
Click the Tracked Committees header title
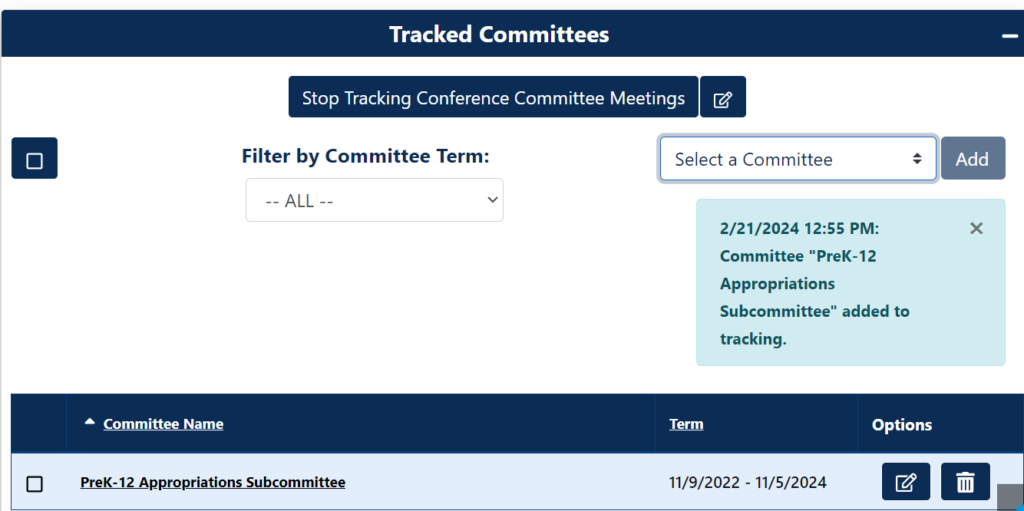(499, 35)
